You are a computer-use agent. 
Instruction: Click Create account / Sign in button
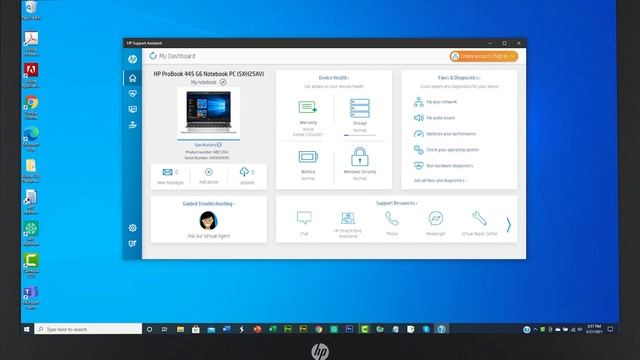(484, 56)
